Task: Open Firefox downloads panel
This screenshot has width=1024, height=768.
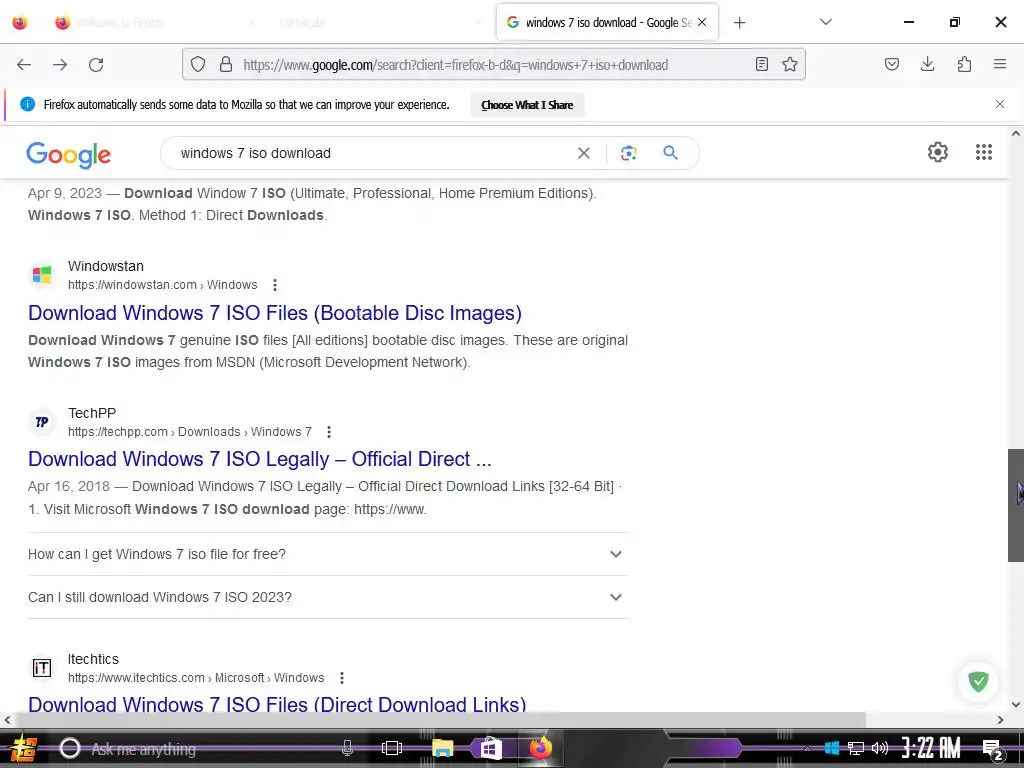Action: tap(927, 64)
